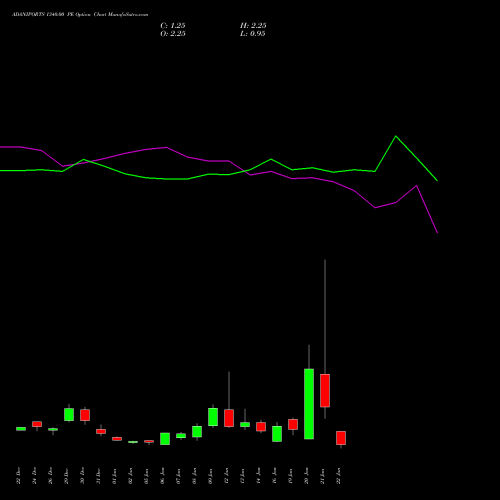Click the '06 Jan' date label
This screenshot has height=500, width=500.
[x=163, y=476]
